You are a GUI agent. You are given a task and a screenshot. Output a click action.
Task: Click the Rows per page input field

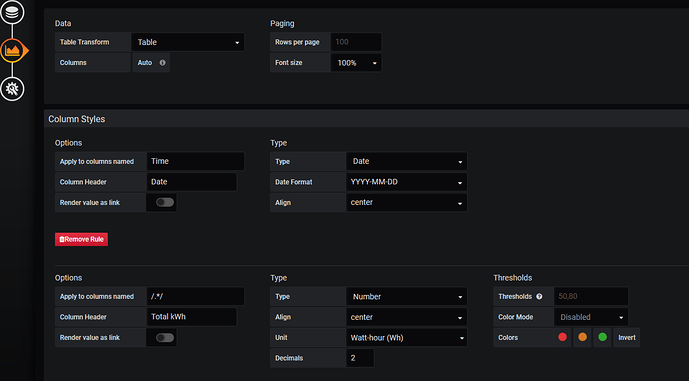pyautogui.click(x=356, y=42)
